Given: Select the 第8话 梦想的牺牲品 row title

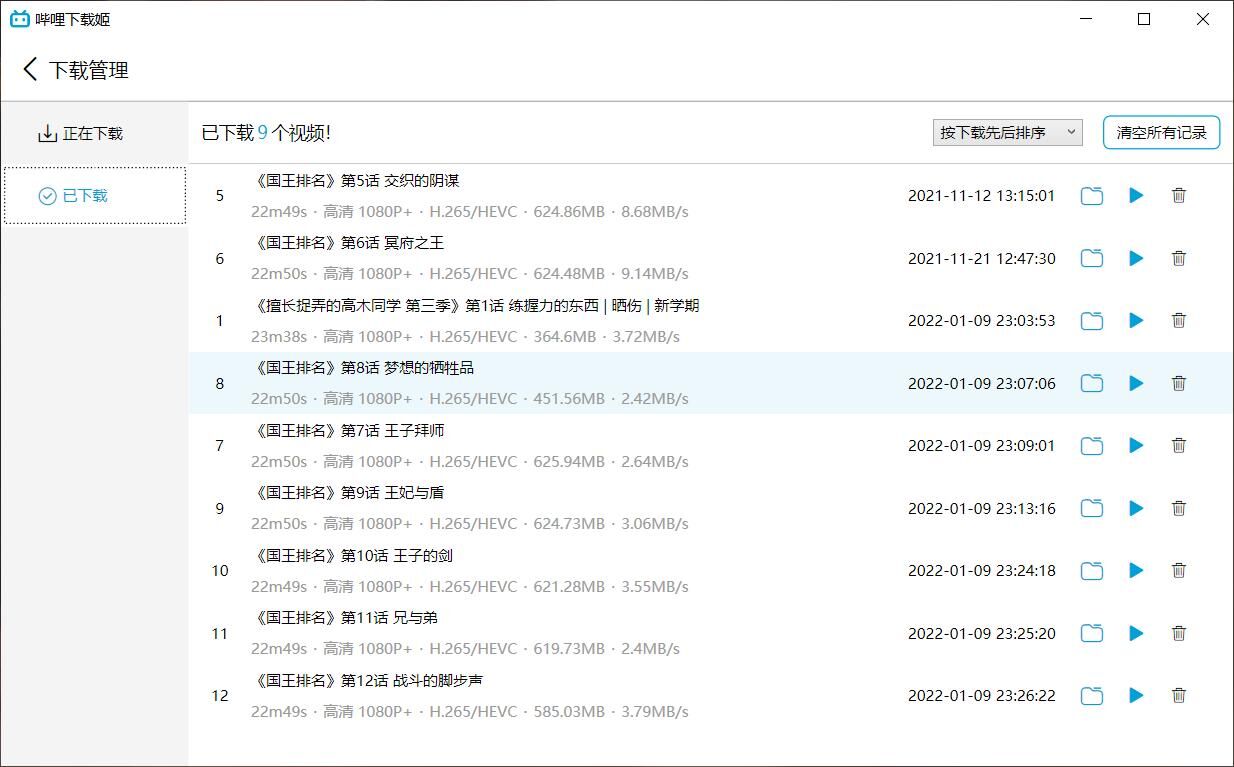Looking at the screenshot, I should click(x=365, y=368).
